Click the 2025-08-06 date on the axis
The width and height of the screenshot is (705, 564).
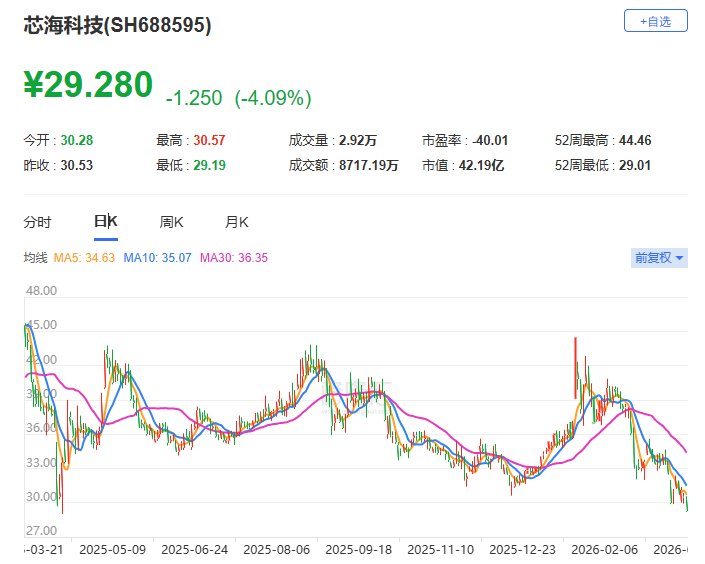pyautogui.click(x=274, y=549)
